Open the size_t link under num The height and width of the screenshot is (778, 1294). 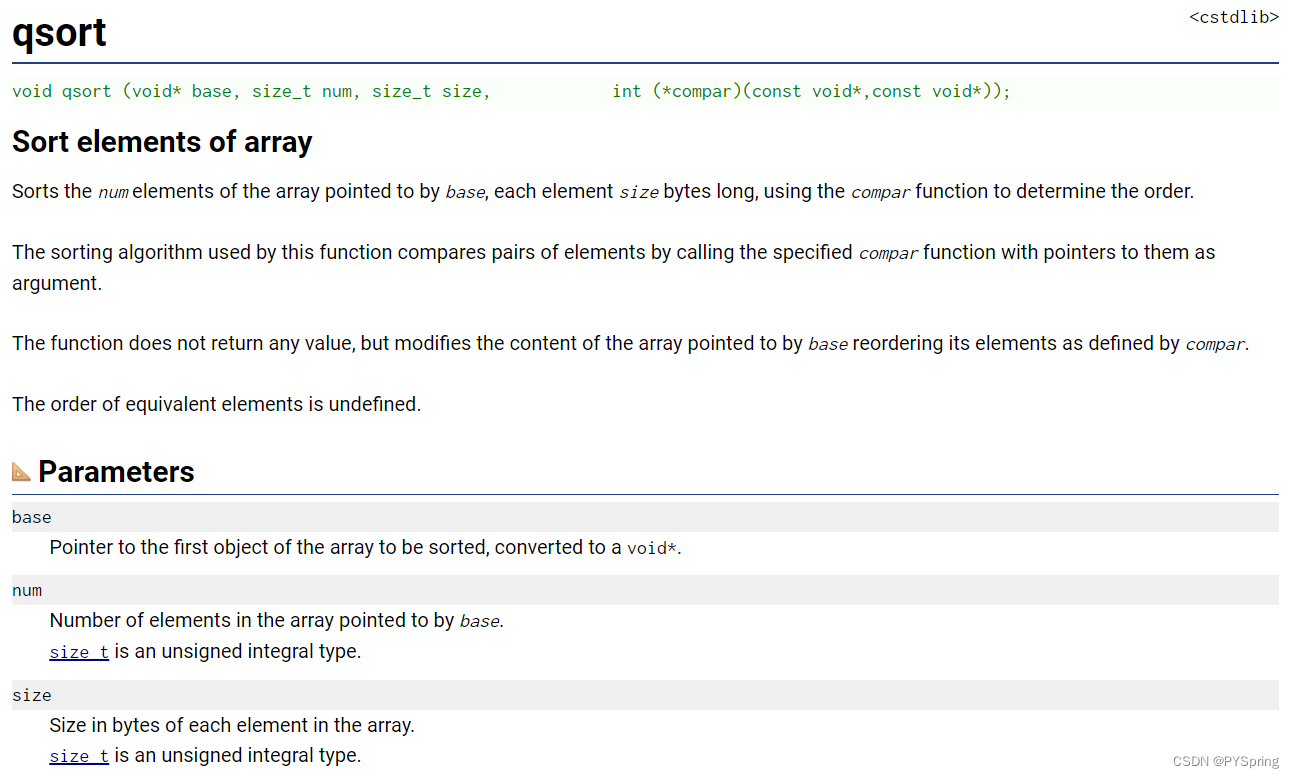(79, 652)
